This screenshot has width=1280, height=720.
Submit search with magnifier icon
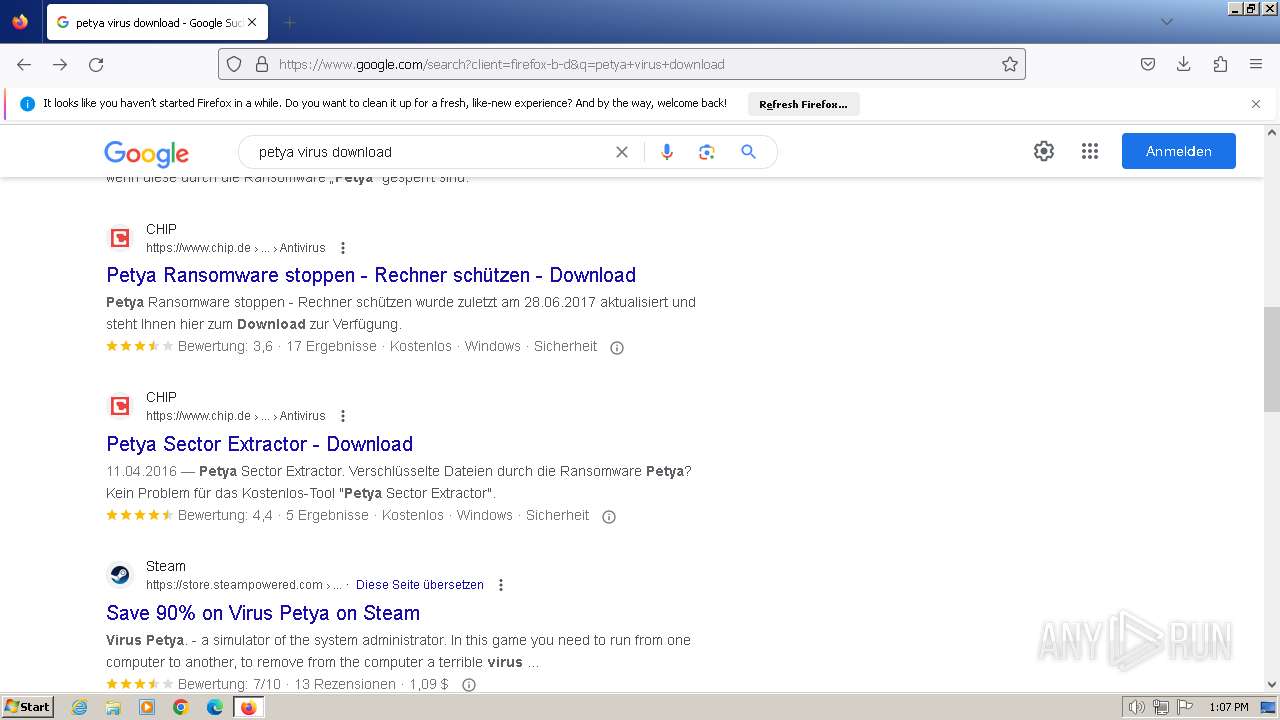tap(748, 152)
